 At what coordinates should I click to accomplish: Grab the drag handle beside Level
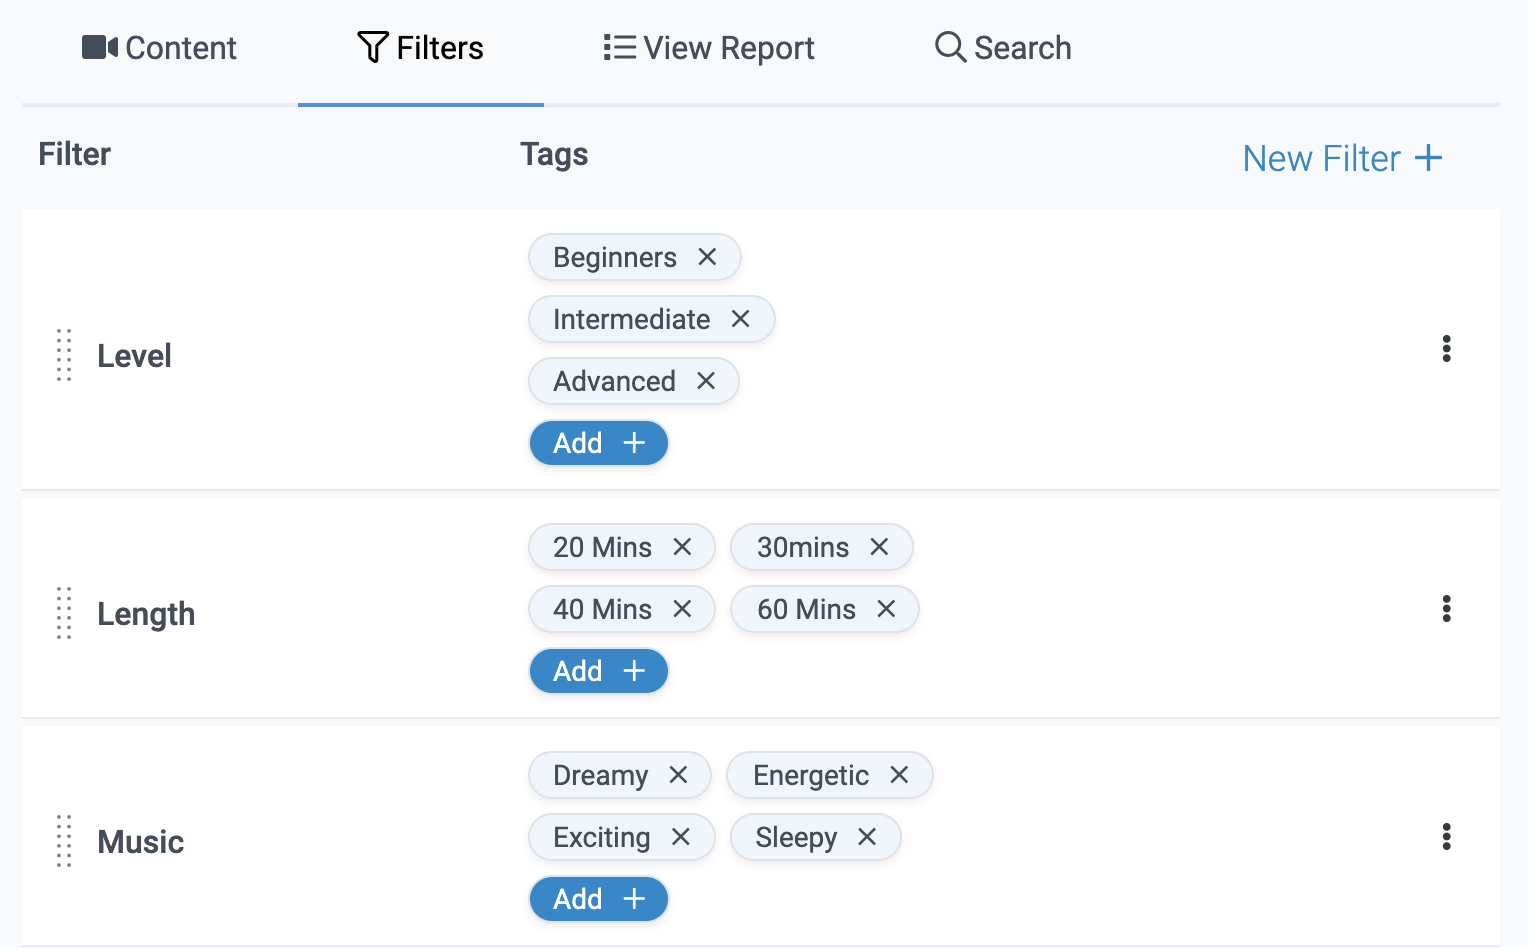pos(63,355)
